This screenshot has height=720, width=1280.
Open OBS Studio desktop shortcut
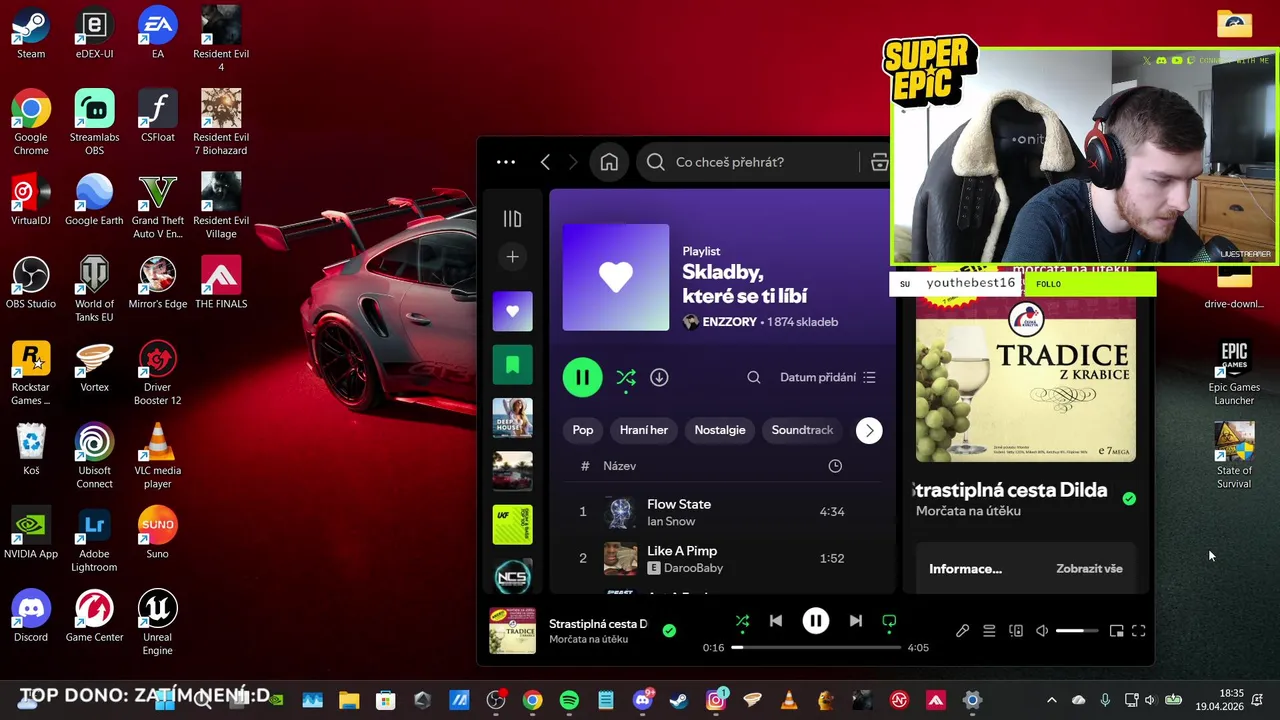pos(31,283)
